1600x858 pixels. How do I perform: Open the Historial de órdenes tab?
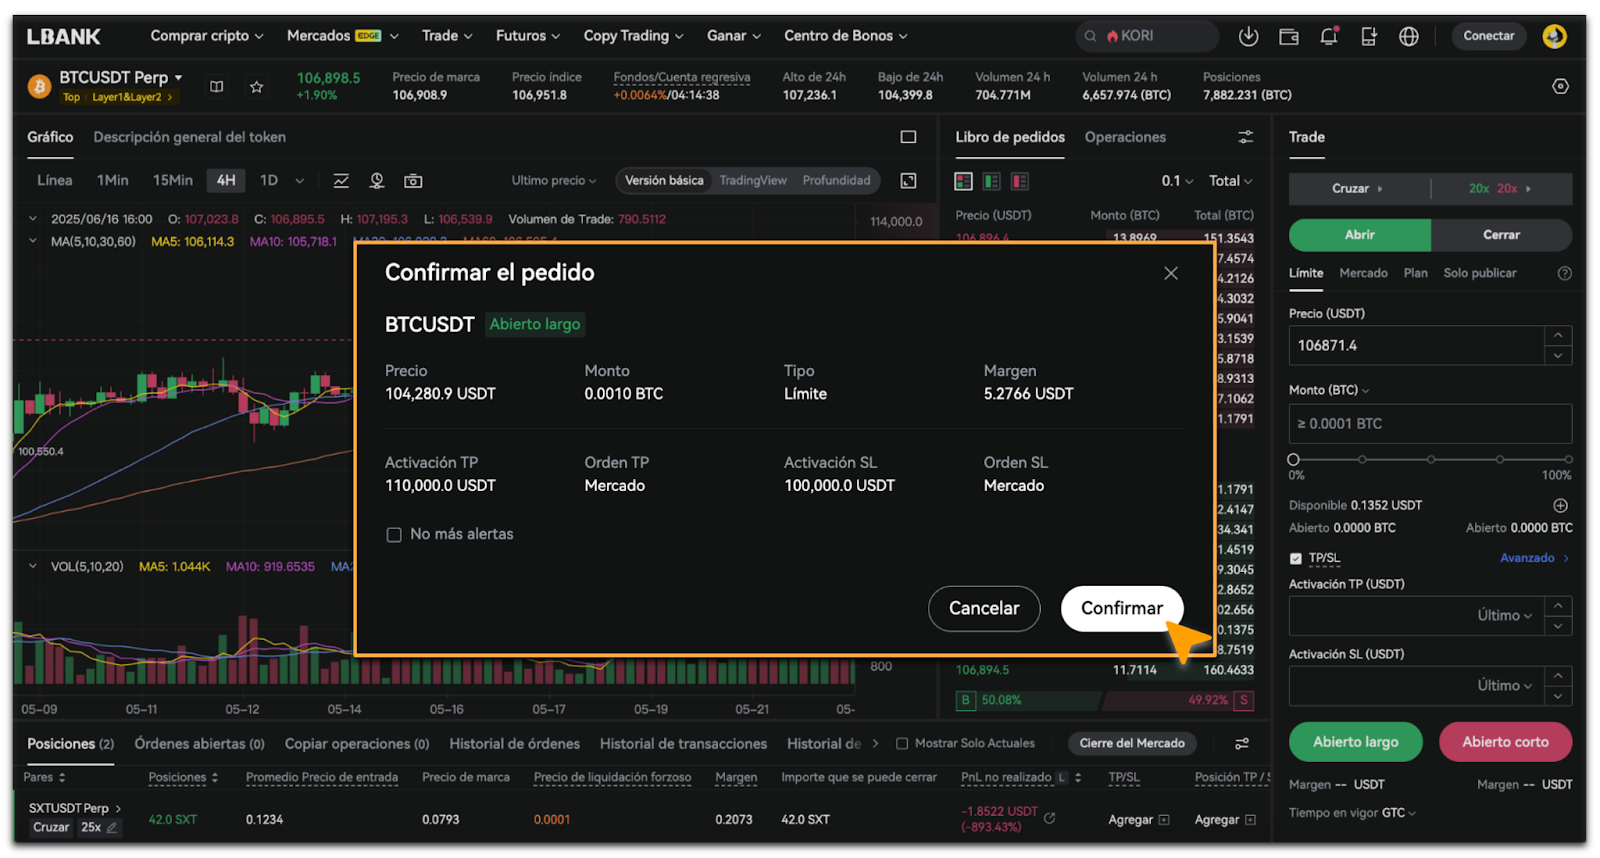pos(514,744)
